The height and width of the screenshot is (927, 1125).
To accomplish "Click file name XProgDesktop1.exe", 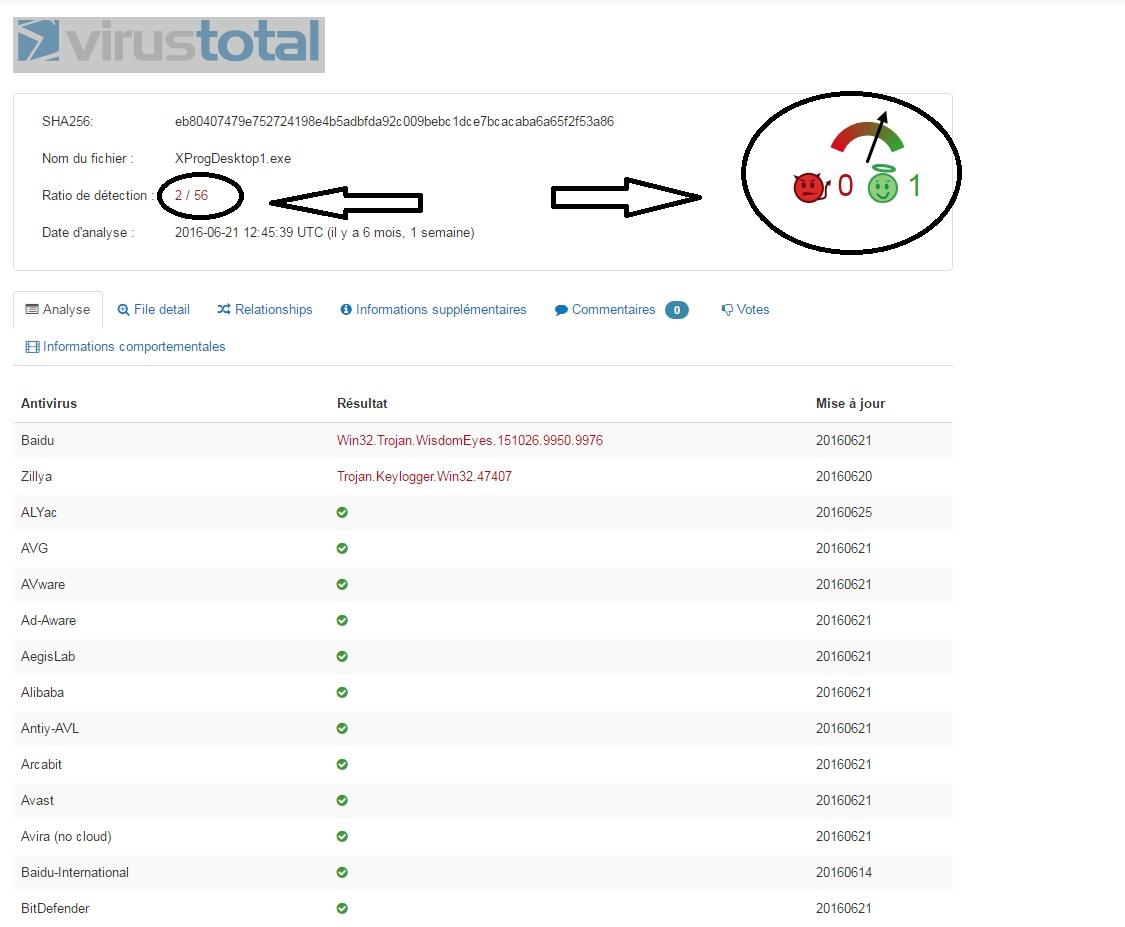I will click(x=233, y=159).
